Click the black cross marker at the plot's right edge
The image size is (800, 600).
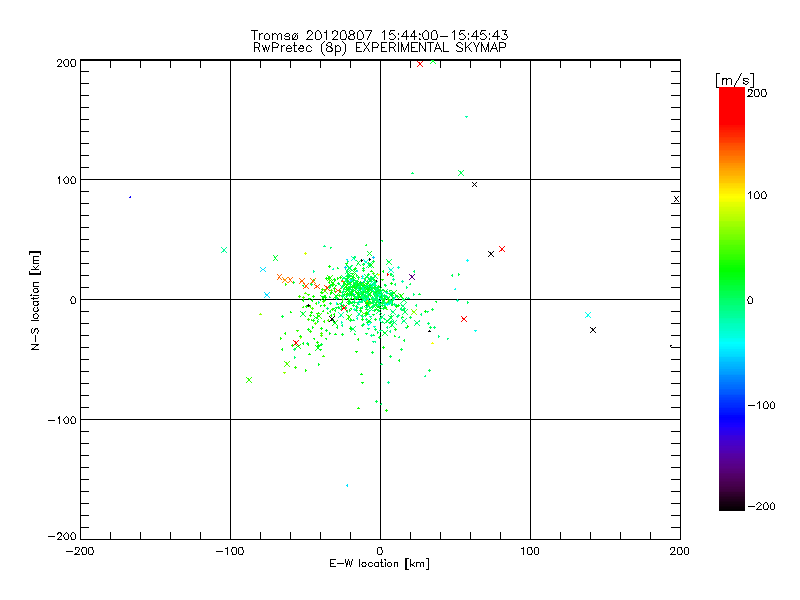(677, 199)
